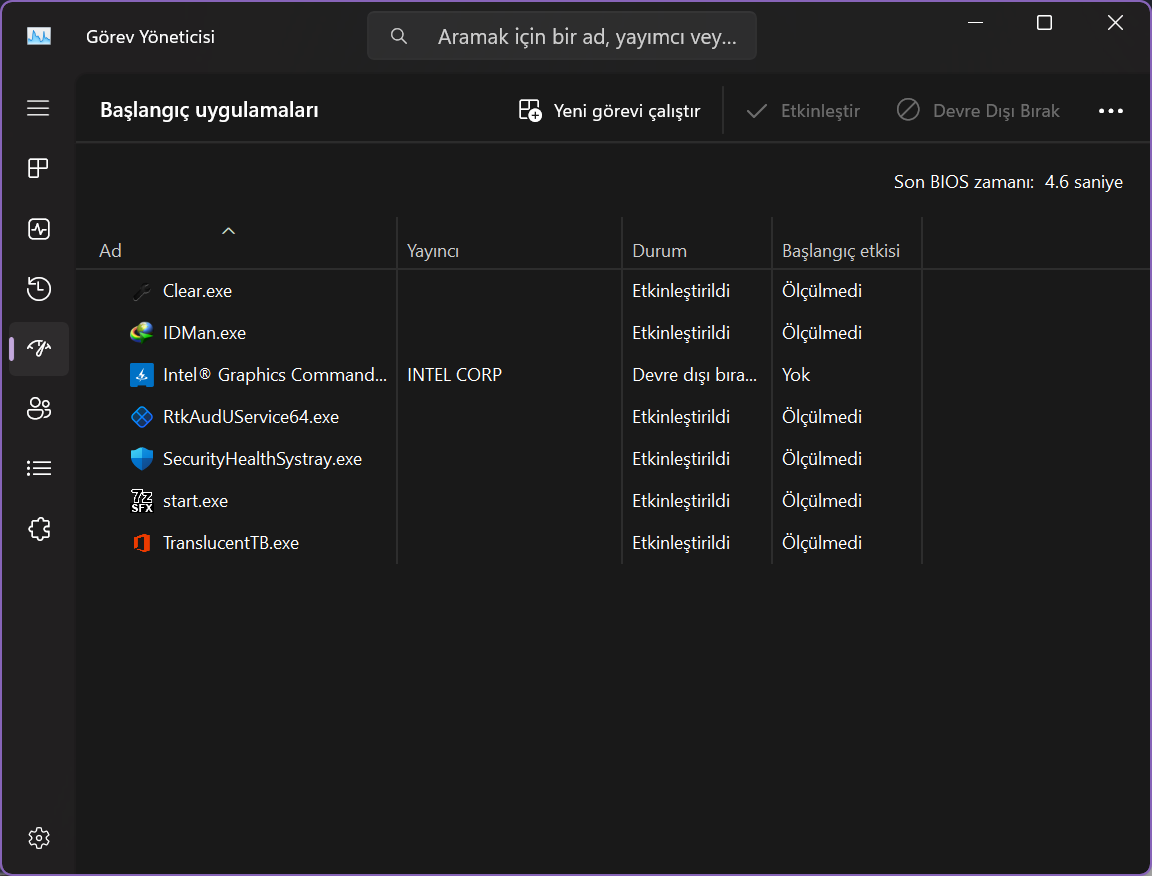The width and height of the screenshot is (1152, 876).
Task: Sort by the Başlangıç etkisi column
Action: click(840, 250)
